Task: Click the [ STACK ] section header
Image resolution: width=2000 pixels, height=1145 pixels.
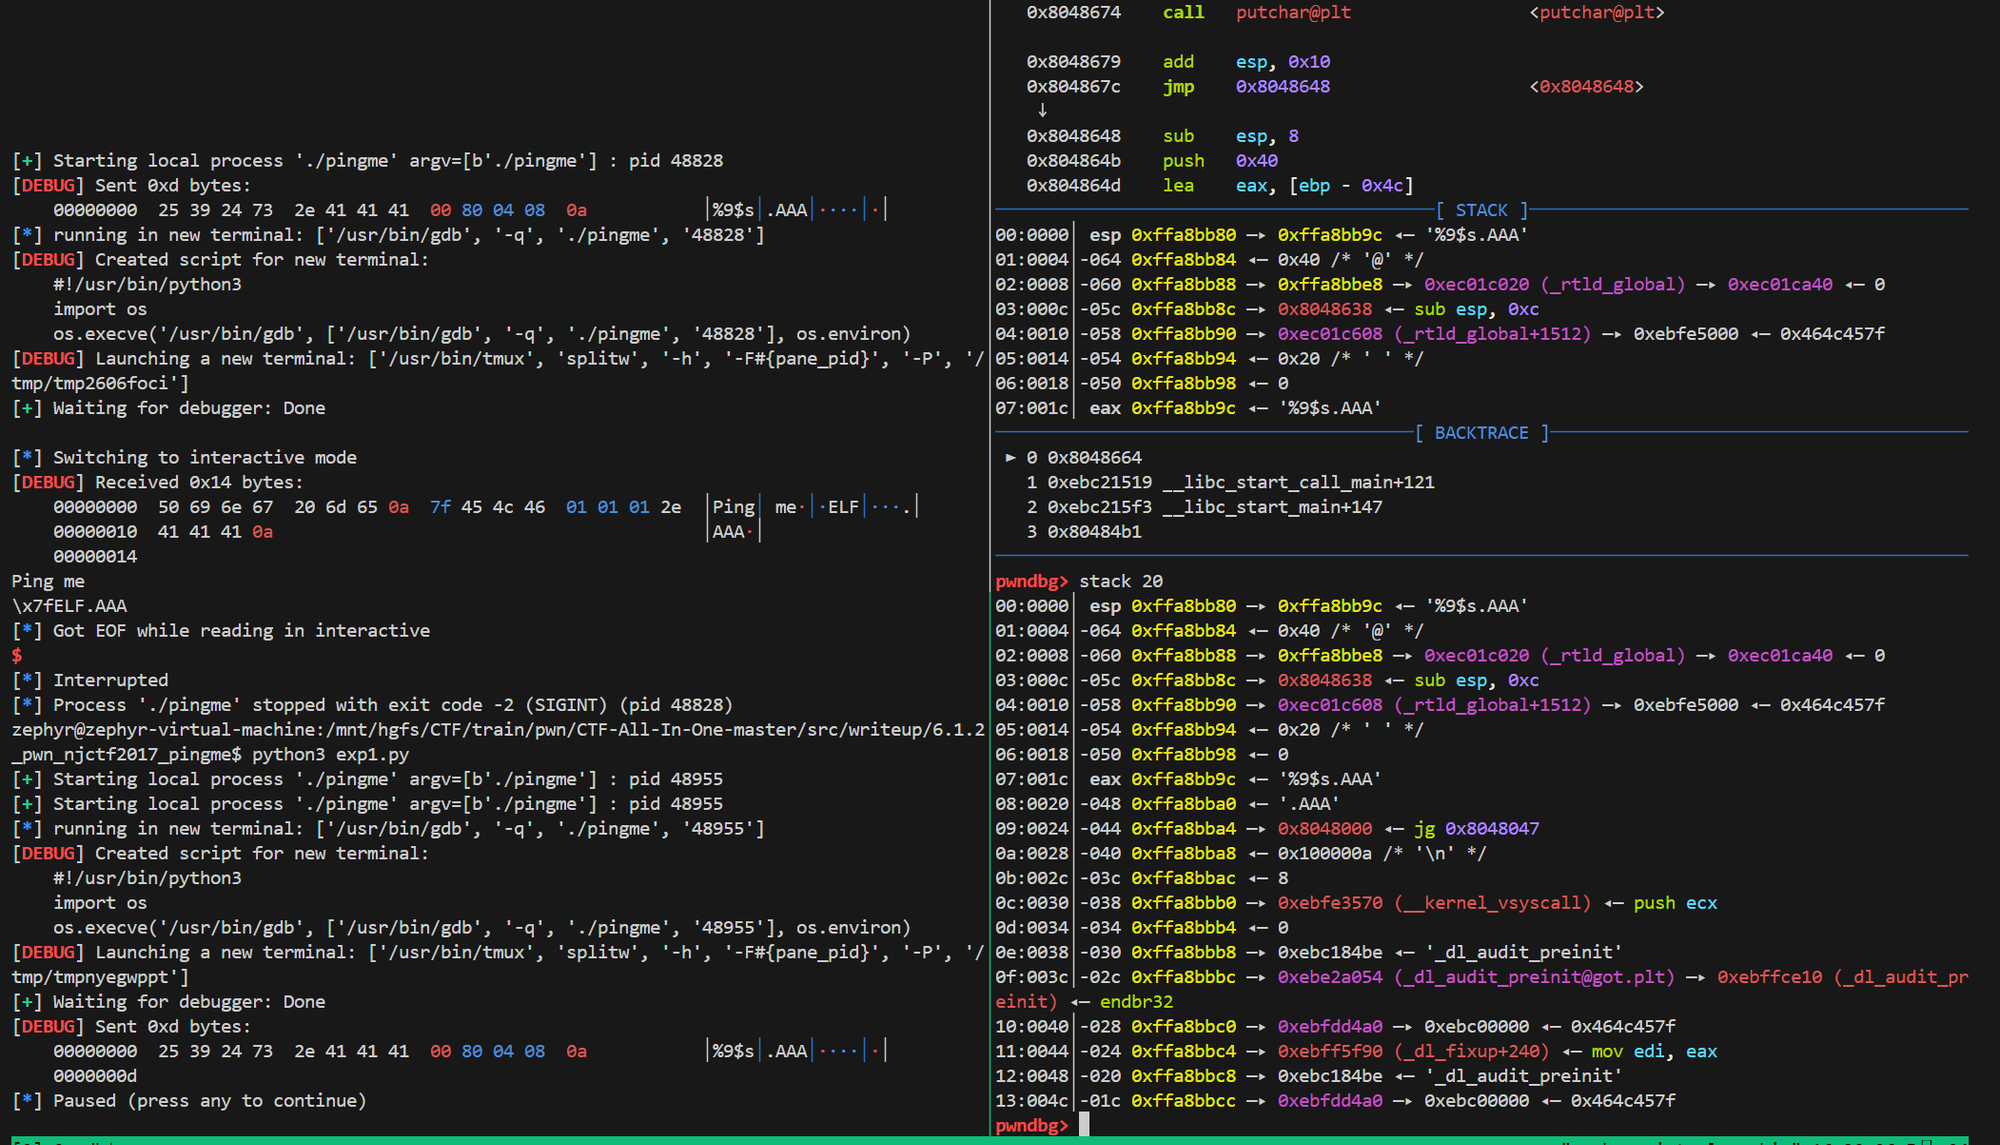Action: pyautogui.click(x=1481, y=210)
